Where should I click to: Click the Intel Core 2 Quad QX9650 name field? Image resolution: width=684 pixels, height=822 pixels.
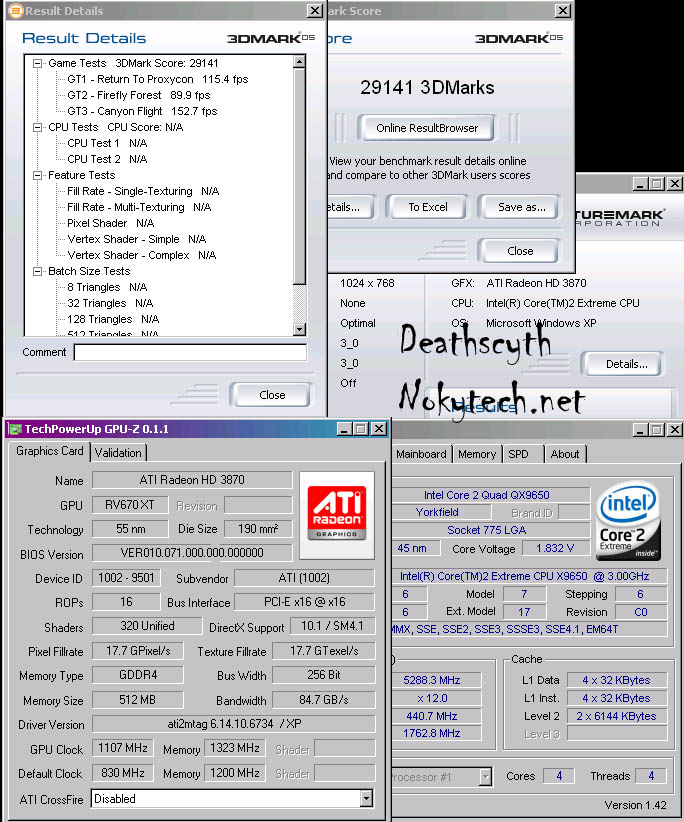[490, 495]
